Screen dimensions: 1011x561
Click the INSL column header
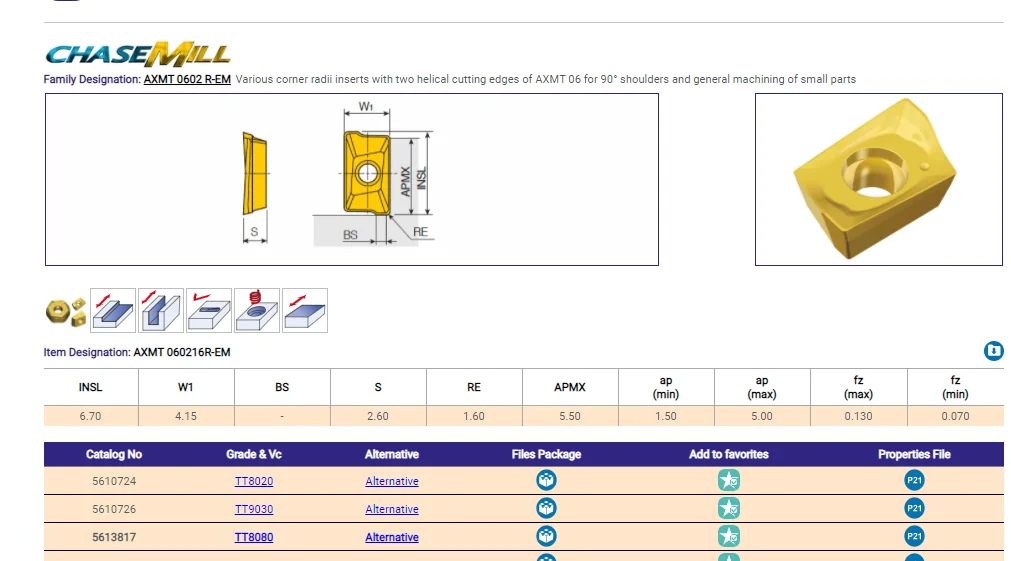coord(90,388)
